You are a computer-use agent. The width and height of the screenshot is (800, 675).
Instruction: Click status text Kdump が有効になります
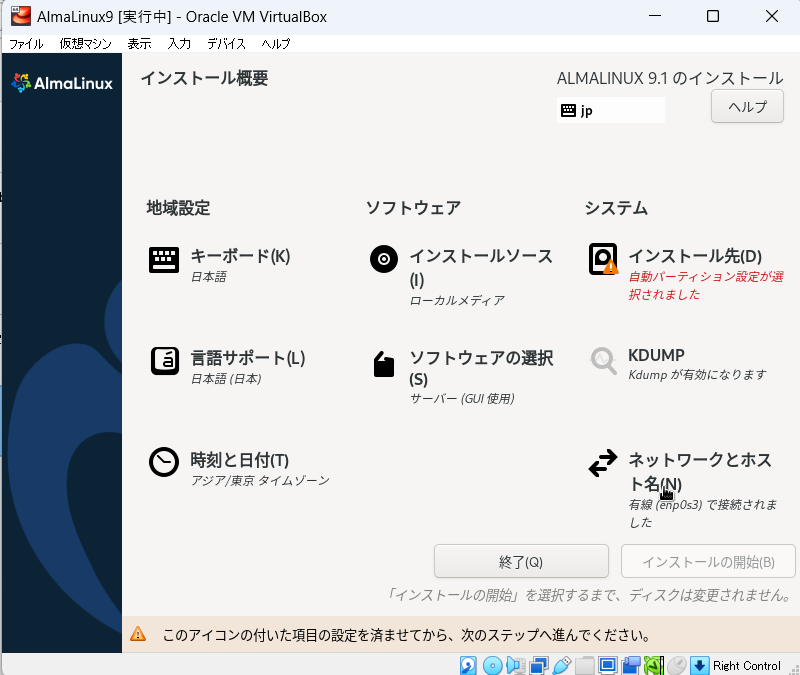697,375
